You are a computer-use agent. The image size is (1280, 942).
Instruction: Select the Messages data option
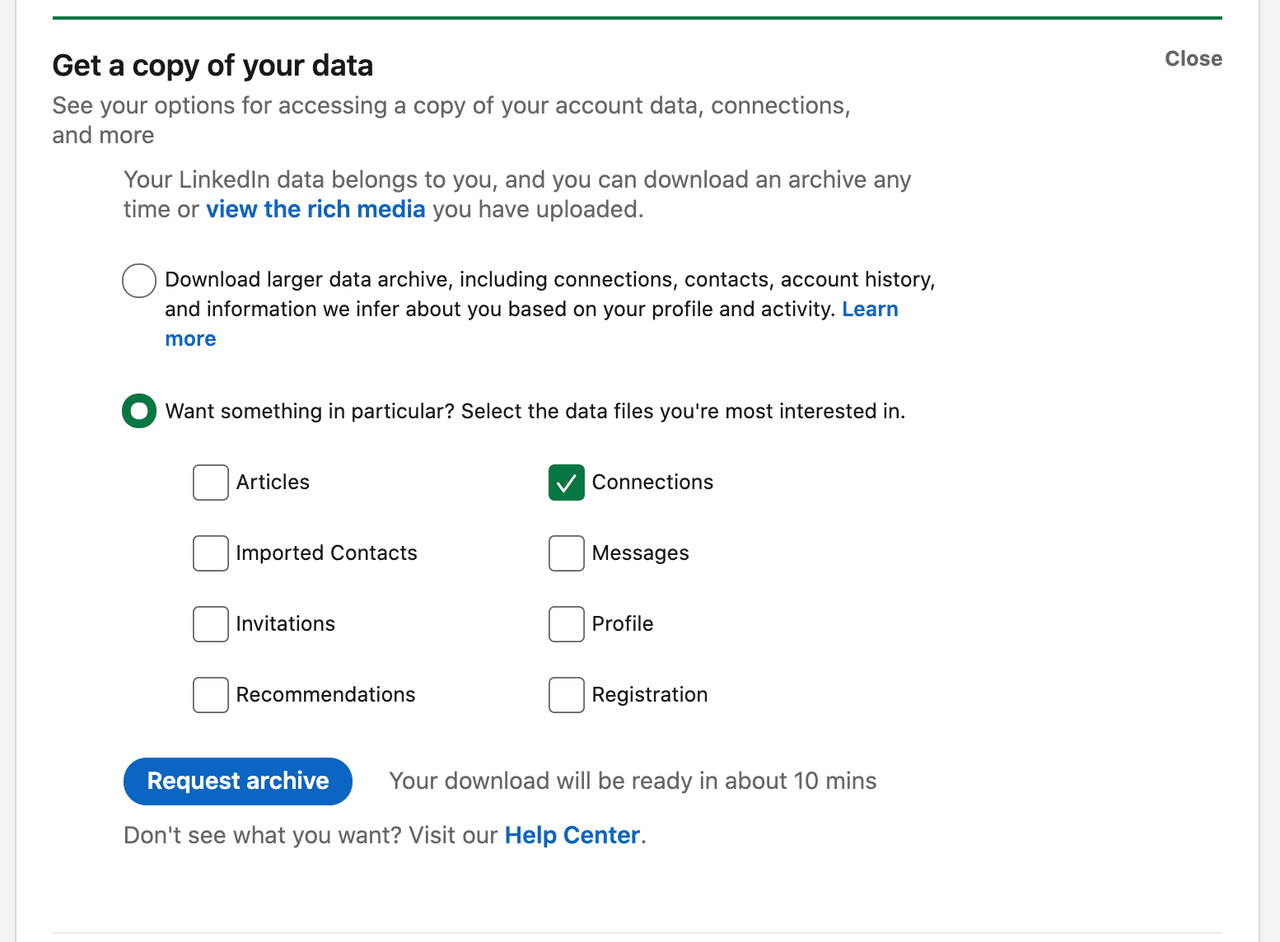(x=566, y=553)
